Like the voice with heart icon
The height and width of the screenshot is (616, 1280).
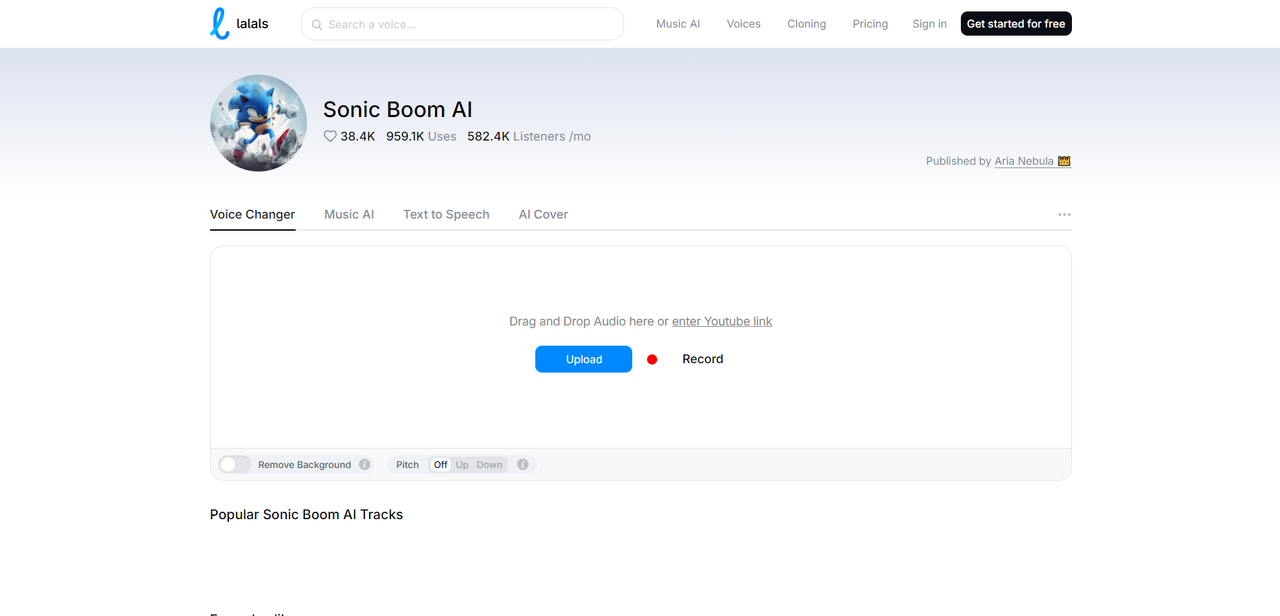[x=330, y=136]
